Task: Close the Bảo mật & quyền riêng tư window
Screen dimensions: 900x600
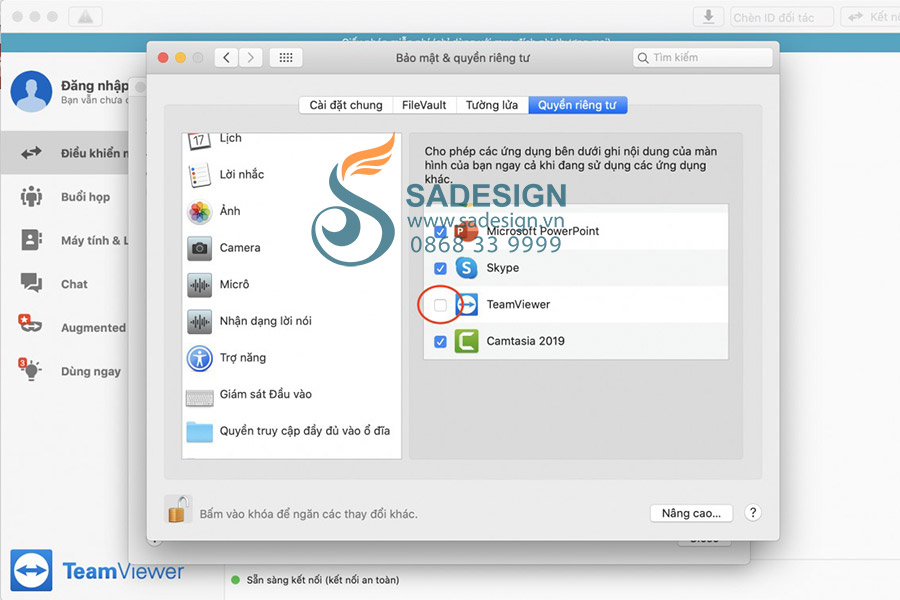Action: click(x=163, y=57)
